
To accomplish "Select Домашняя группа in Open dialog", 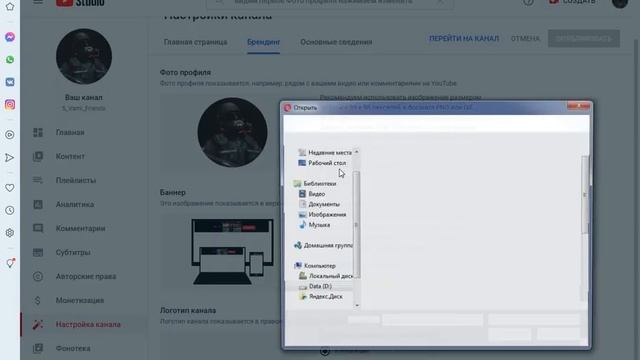I will point(323,245).
